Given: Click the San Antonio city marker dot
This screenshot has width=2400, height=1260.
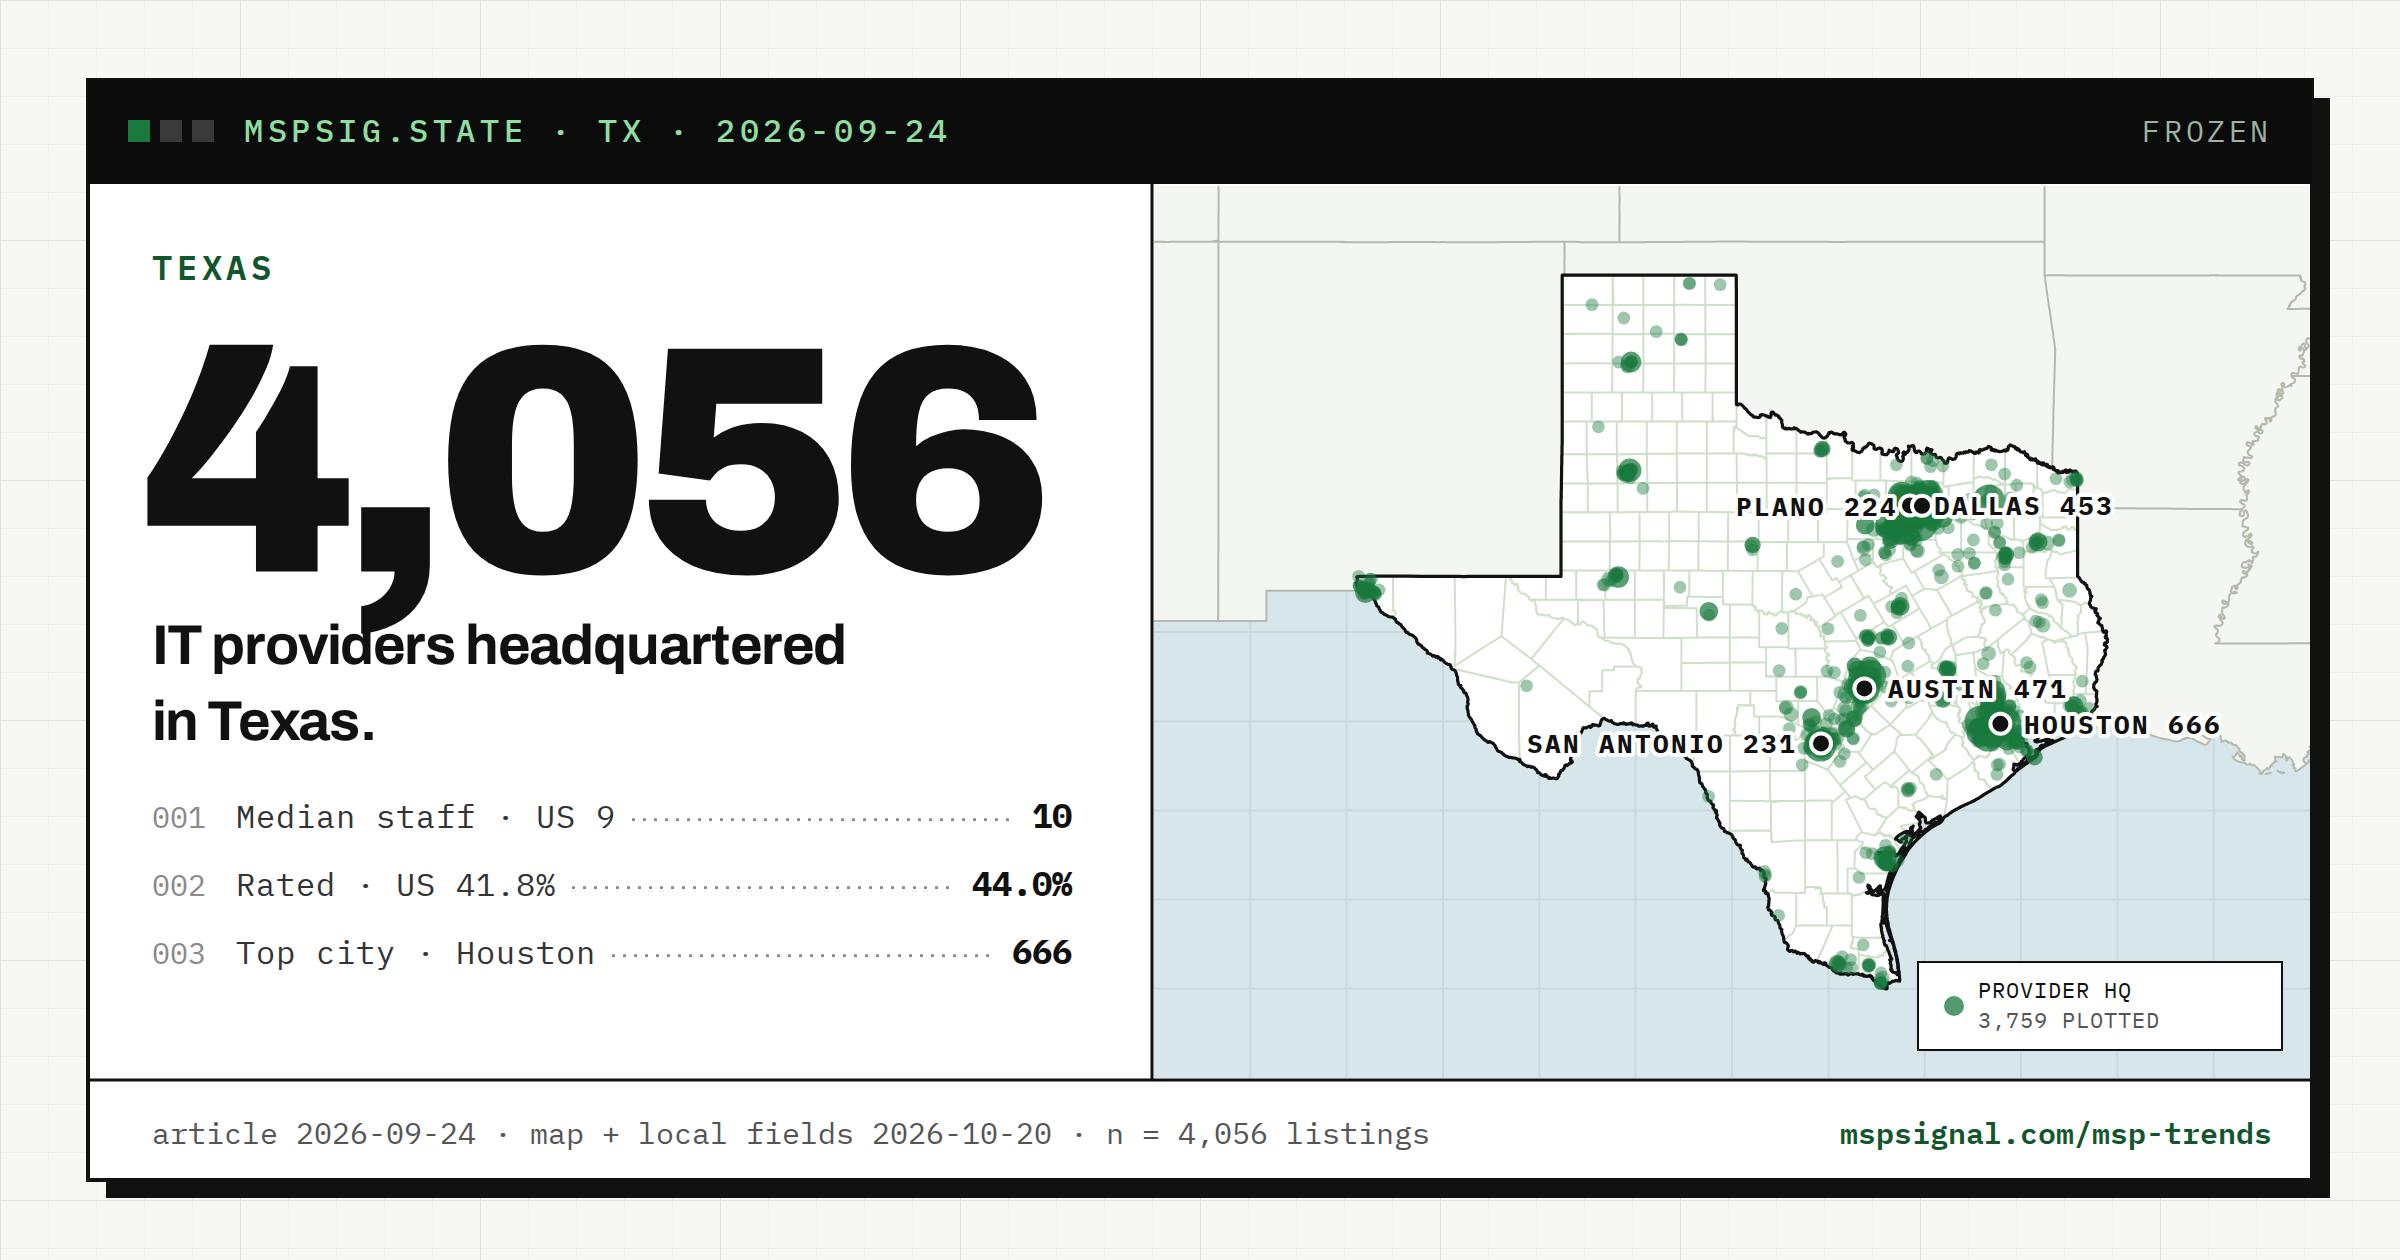Looking at the screenshot, I should pos(1821,743).
